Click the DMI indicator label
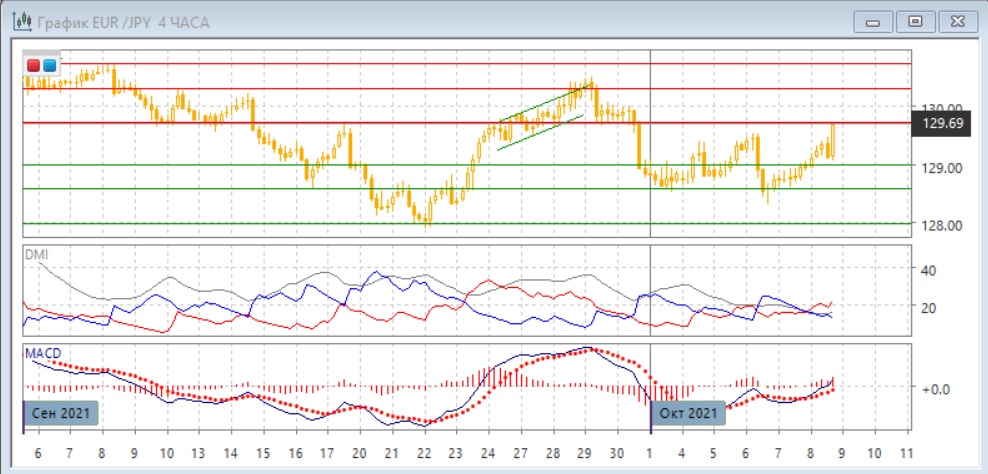This screenshot has height=474, width=988. (35, 255)
